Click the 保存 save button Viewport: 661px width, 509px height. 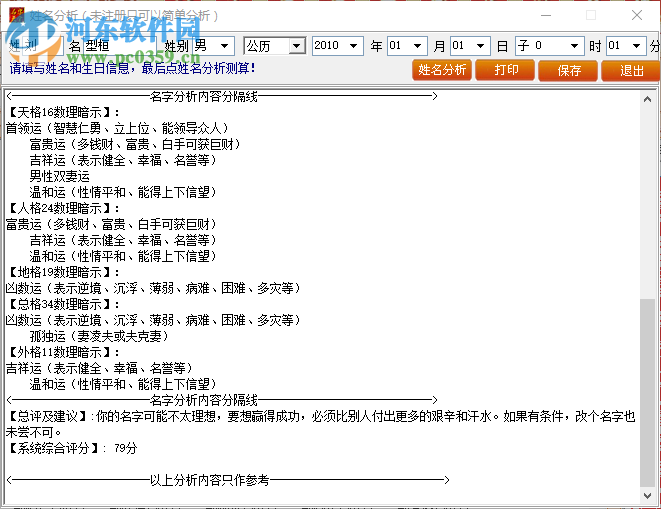coord(568,70)
